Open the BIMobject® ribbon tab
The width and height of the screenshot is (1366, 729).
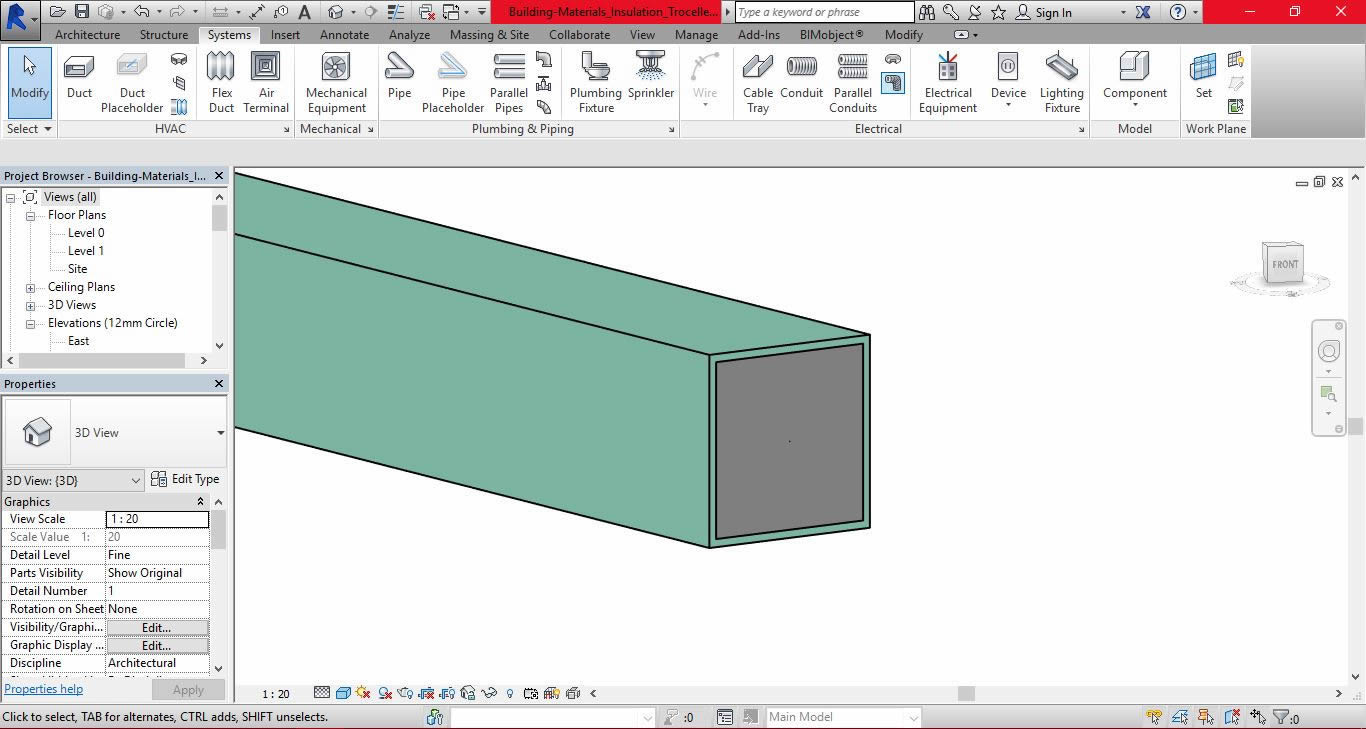pos(831,34)
